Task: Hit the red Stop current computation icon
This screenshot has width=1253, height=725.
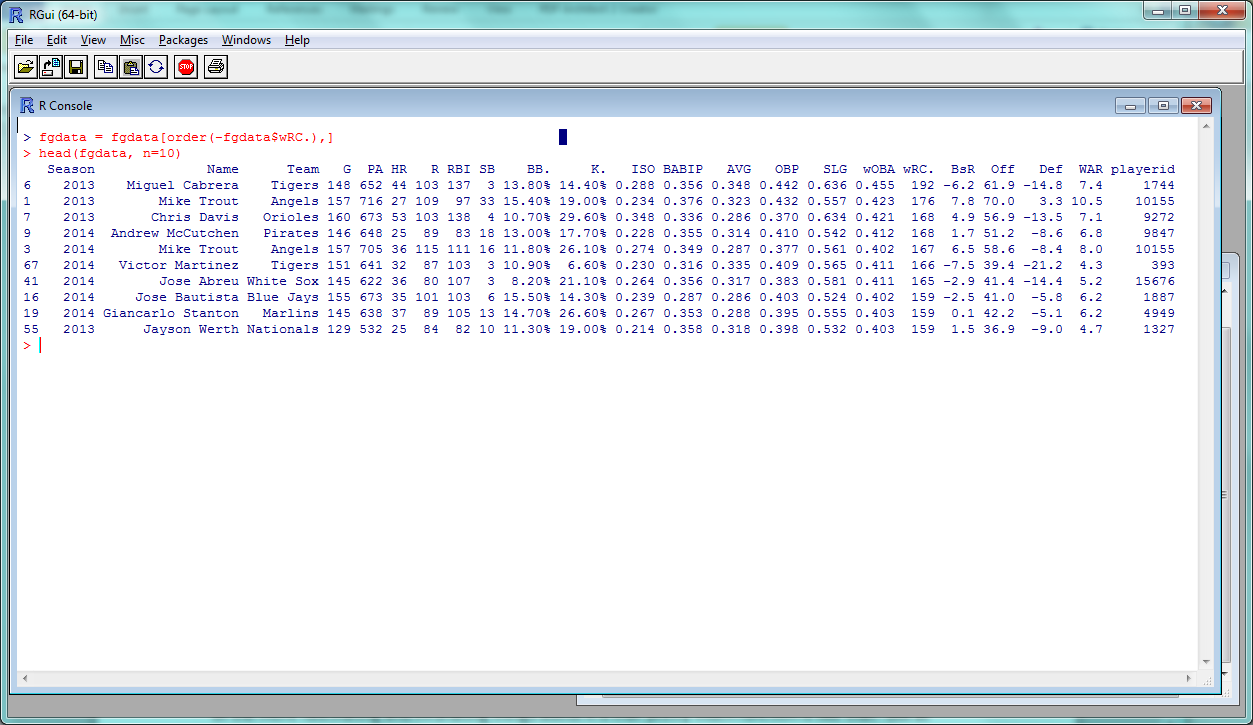Action: [x=185, y=67]
